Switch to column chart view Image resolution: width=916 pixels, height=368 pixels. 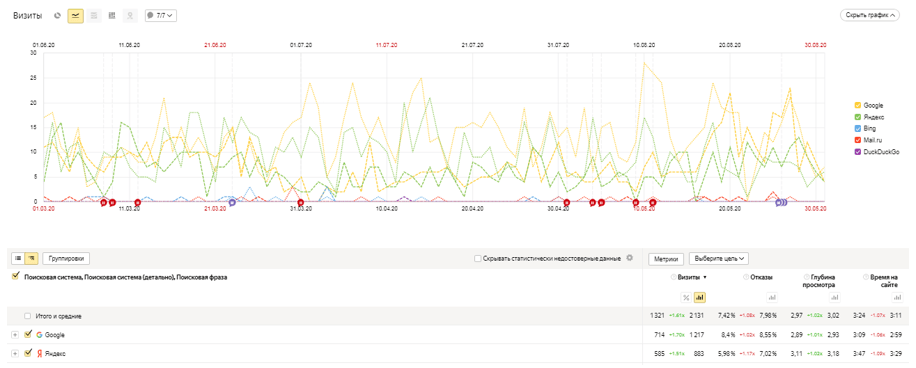click(112, 16)
